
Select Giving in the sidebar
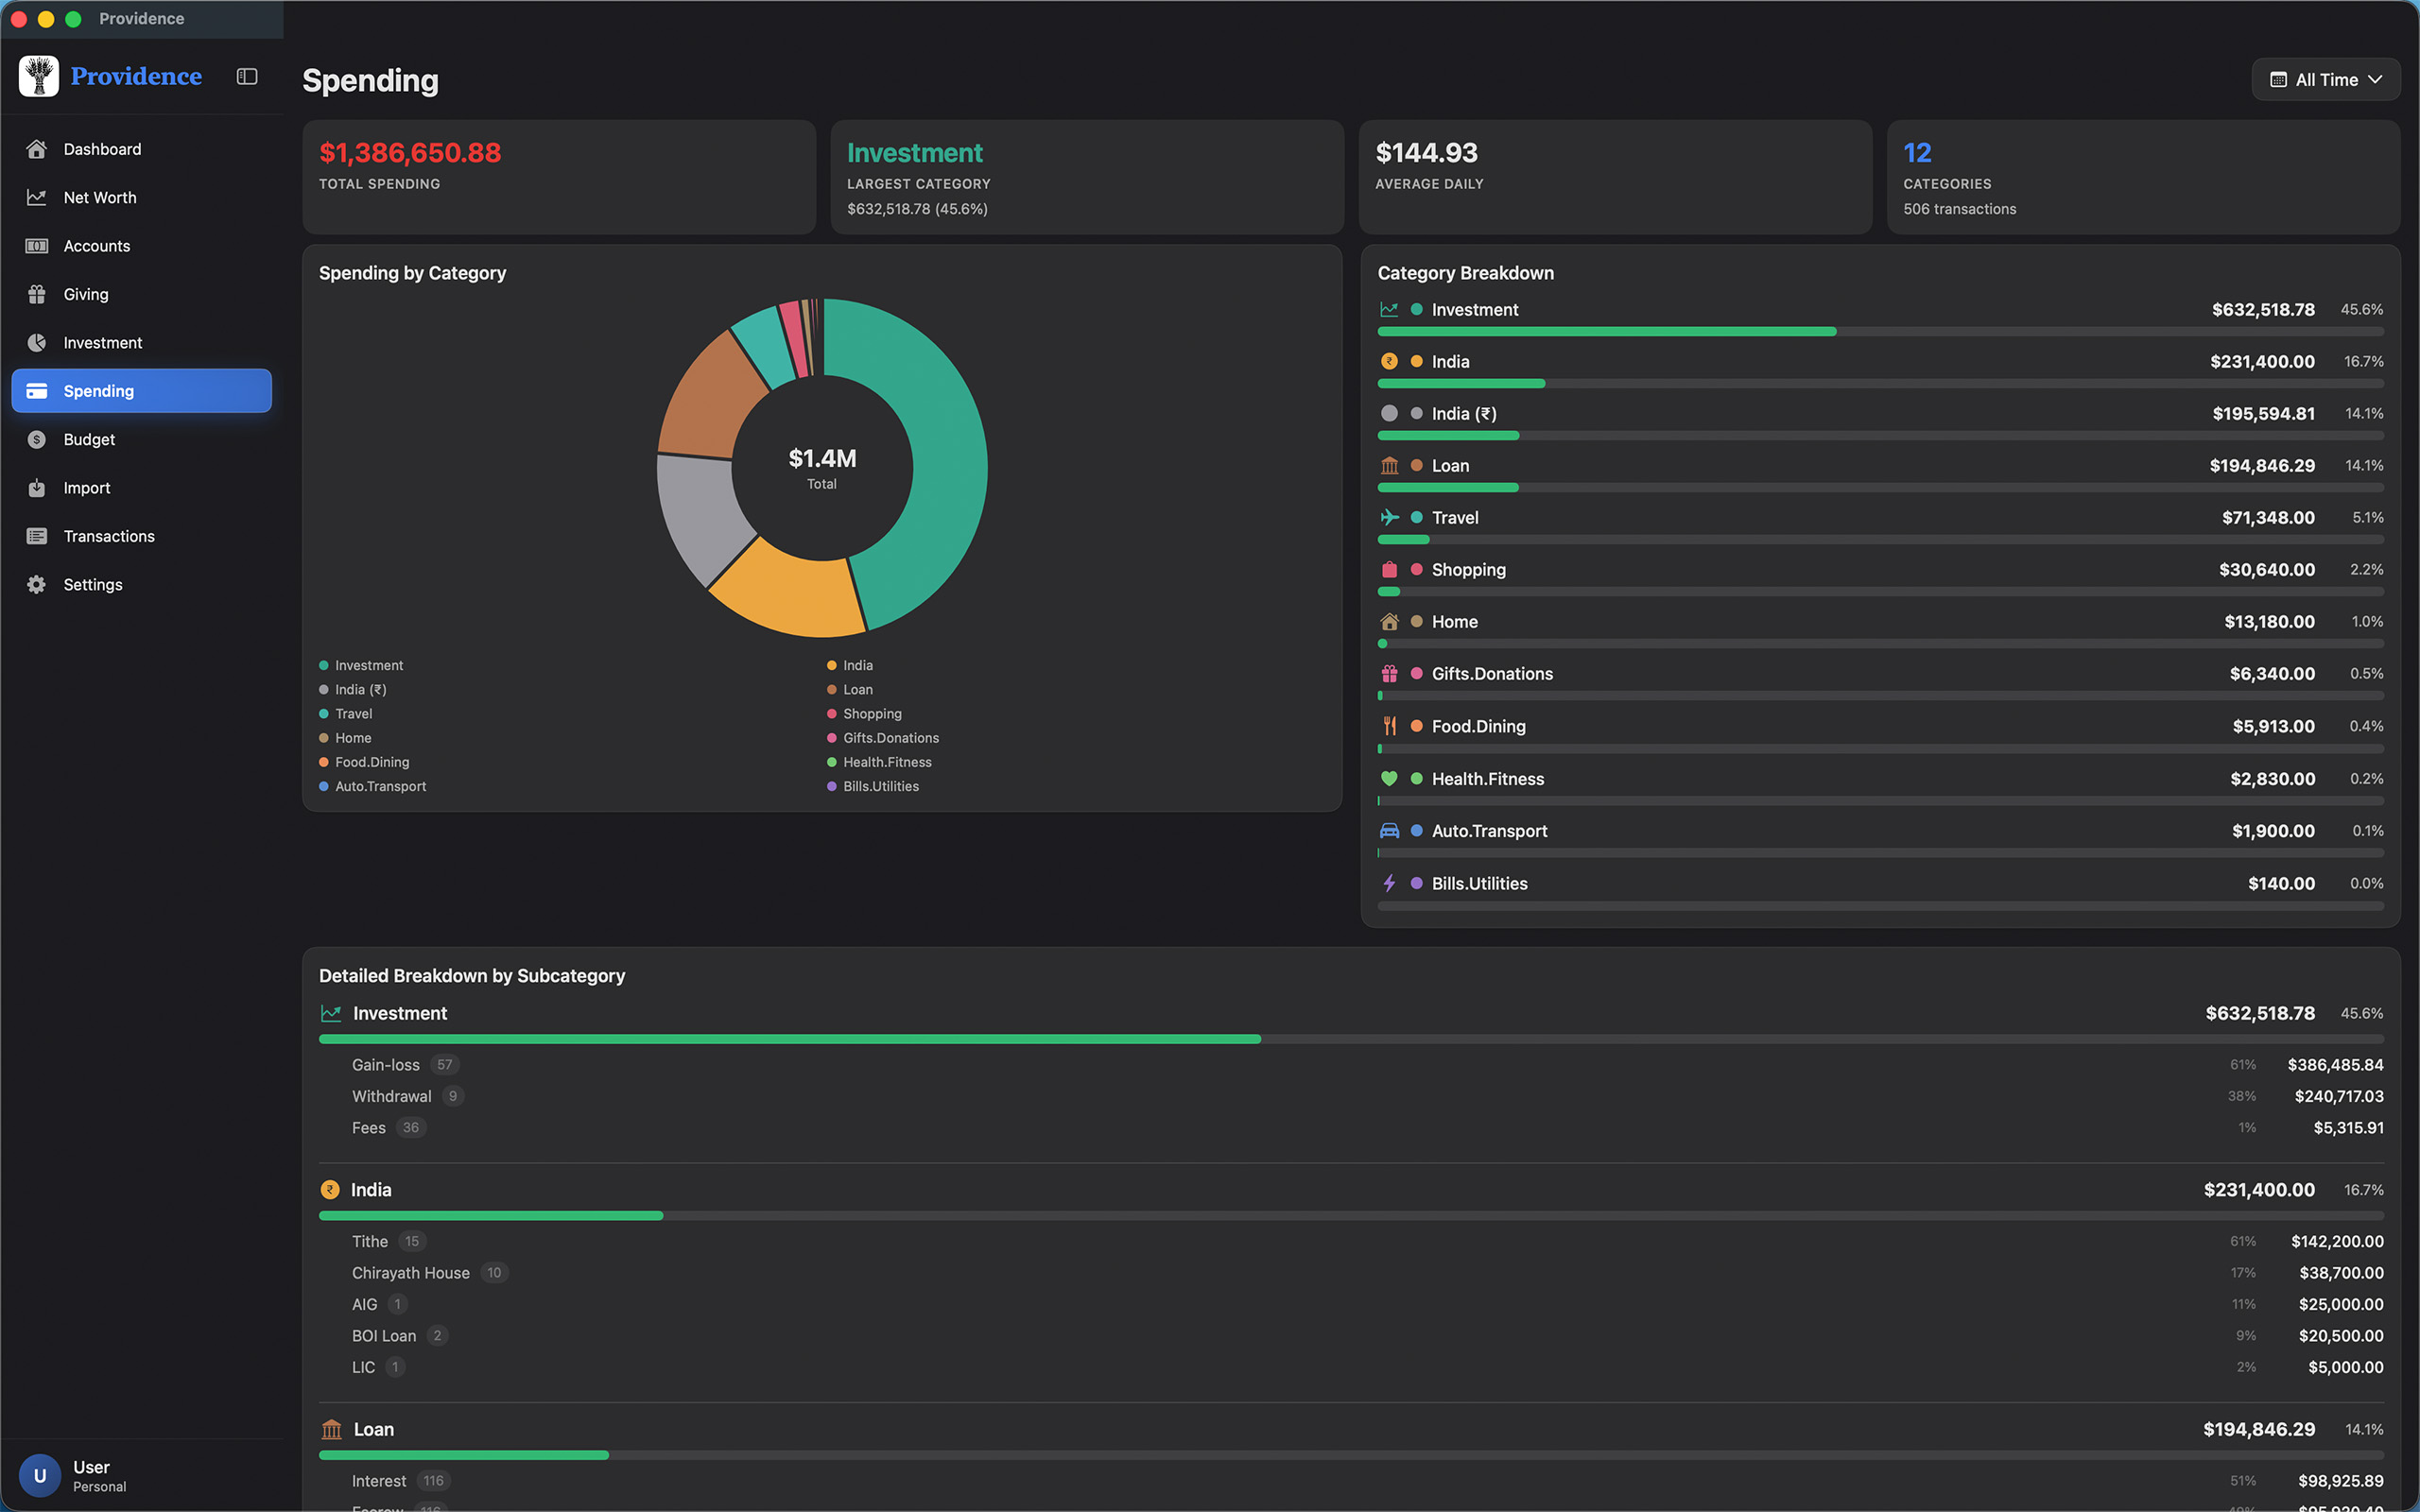141,294
